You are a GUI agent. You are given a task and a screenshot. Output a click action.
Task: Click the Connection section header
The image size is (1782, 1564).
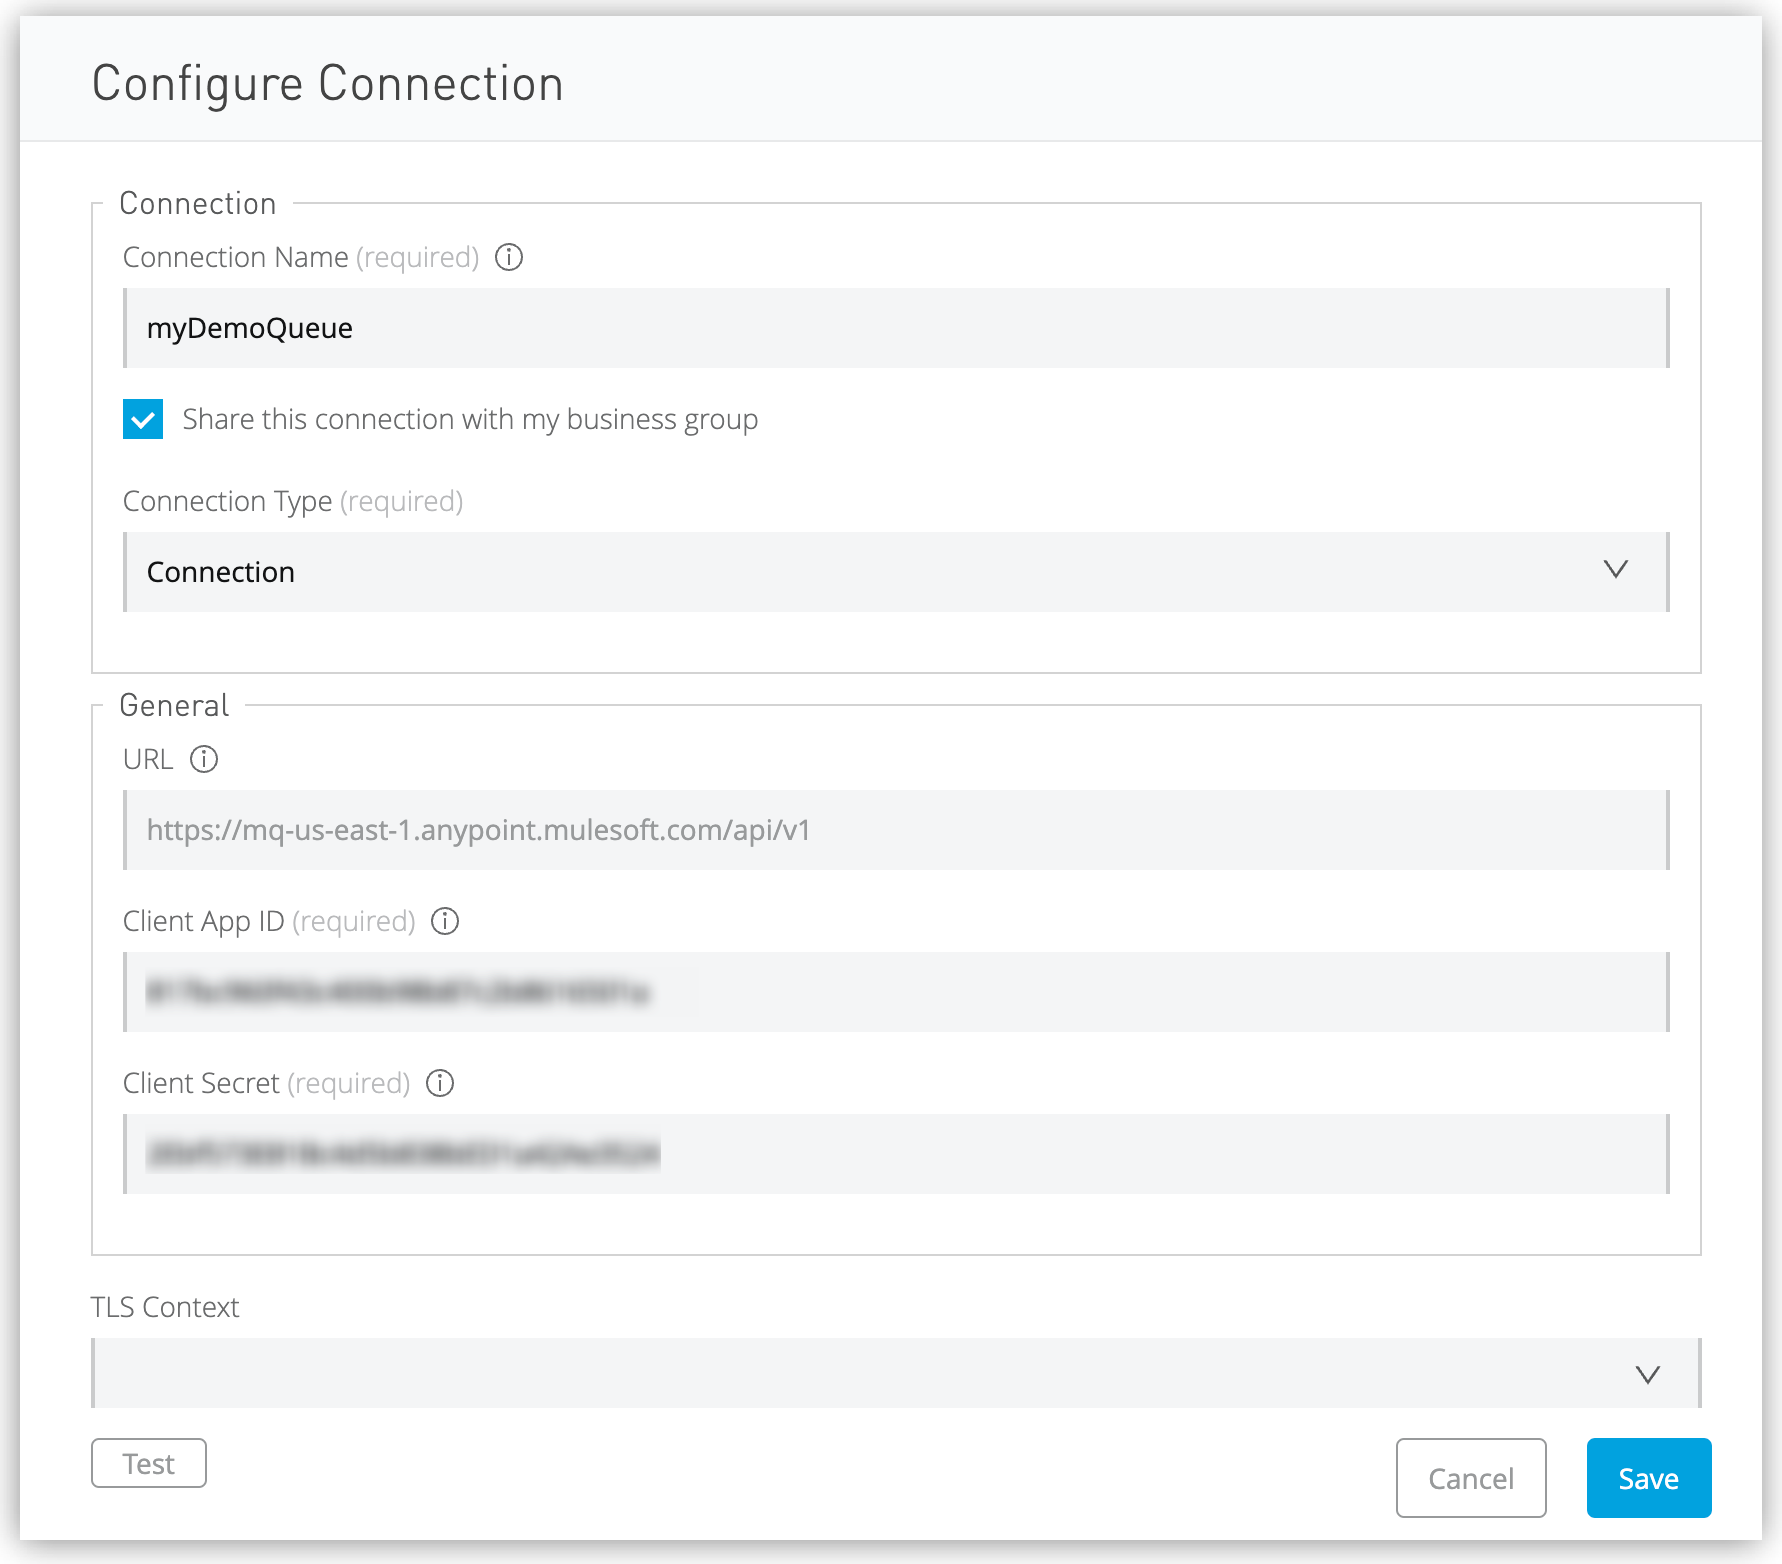tap(197, 203)
